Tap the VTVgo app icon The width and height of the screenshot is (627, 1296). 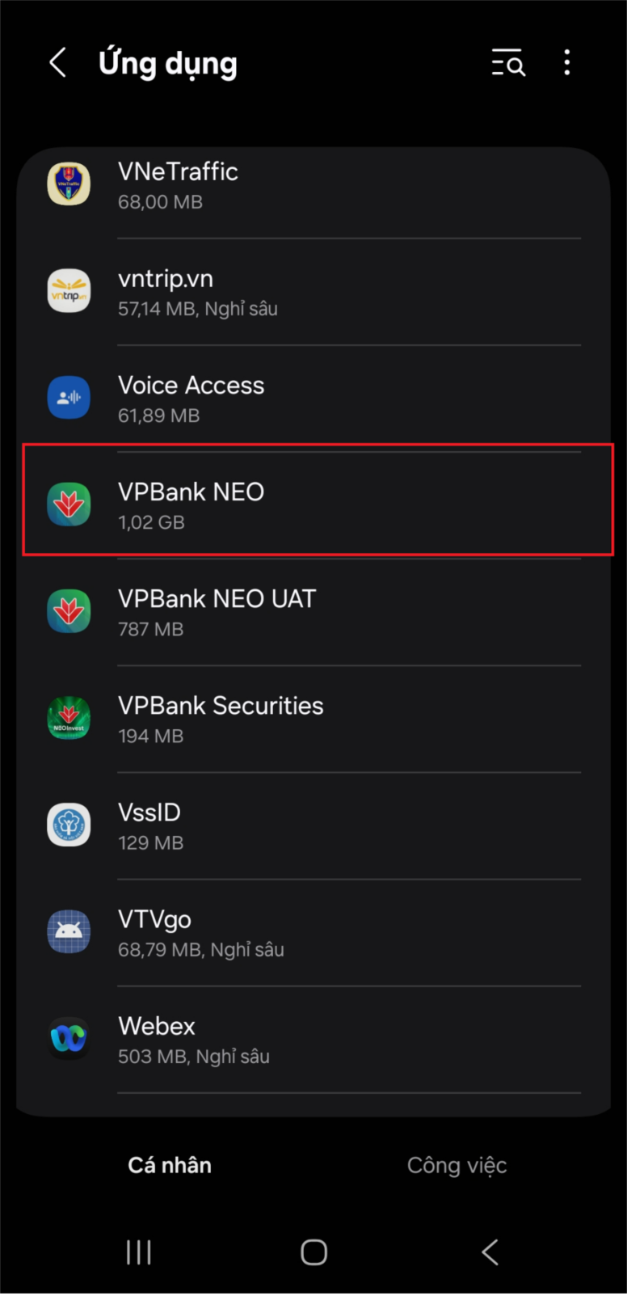(x=69, y=933)
